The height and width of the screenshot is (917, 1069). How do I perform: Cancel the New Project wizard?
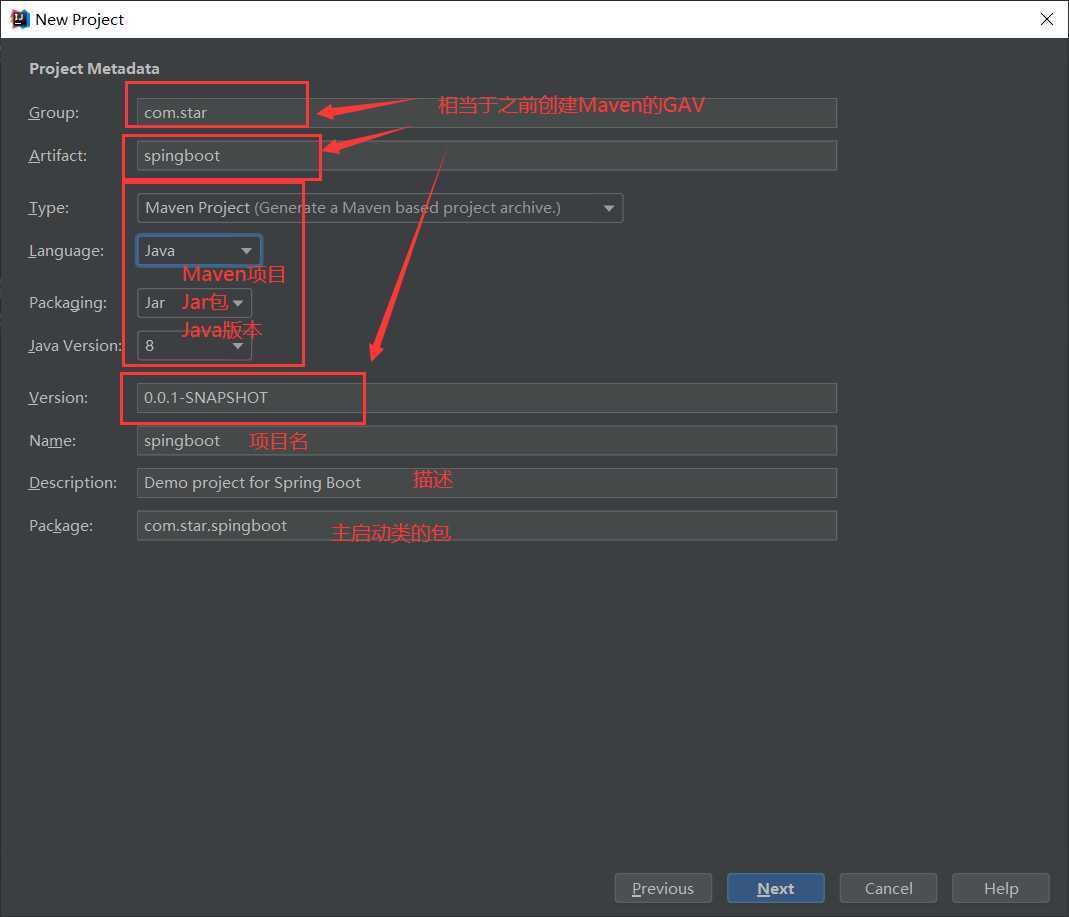tap(888, 888)
